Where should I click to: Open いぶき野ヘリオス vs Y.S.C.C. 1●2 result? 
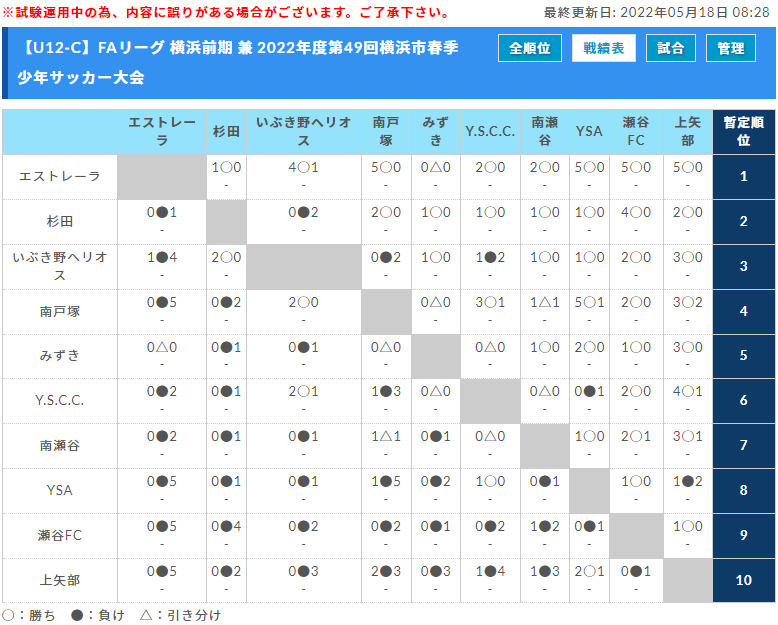[490, 257]
